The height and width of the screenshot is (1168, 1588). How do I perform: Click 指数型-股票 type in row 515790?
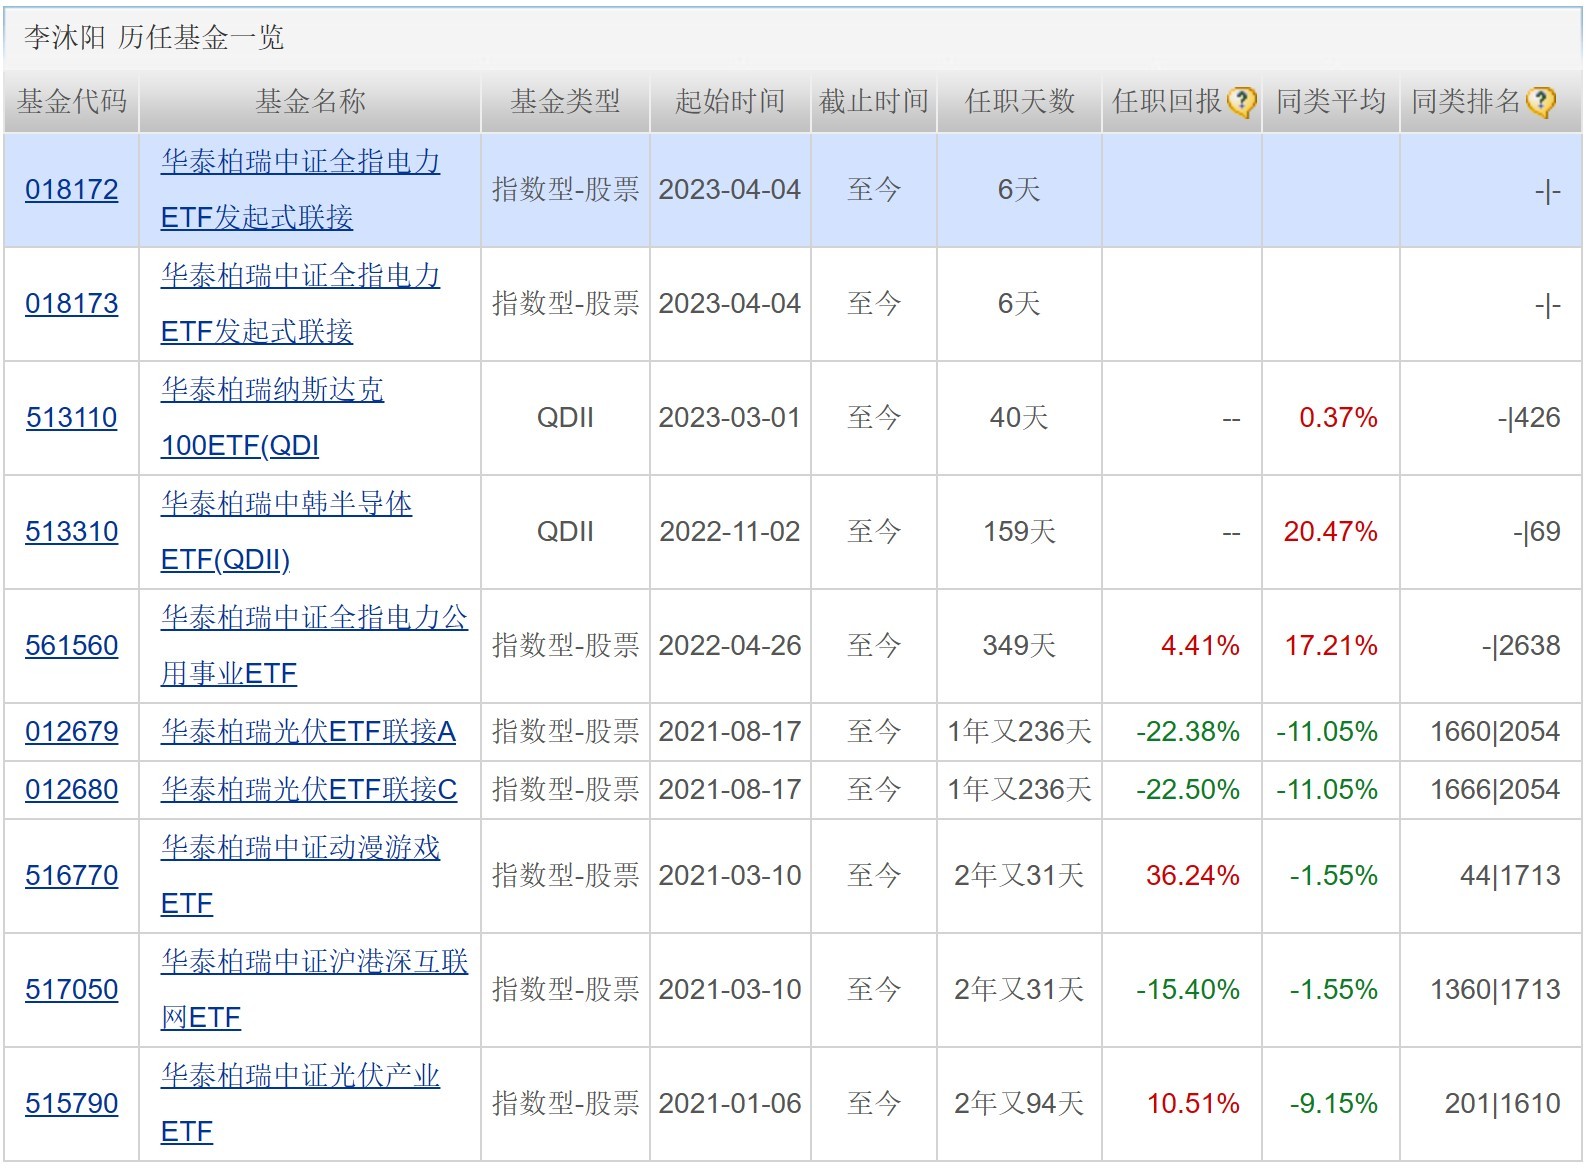tap(565, 1104)
